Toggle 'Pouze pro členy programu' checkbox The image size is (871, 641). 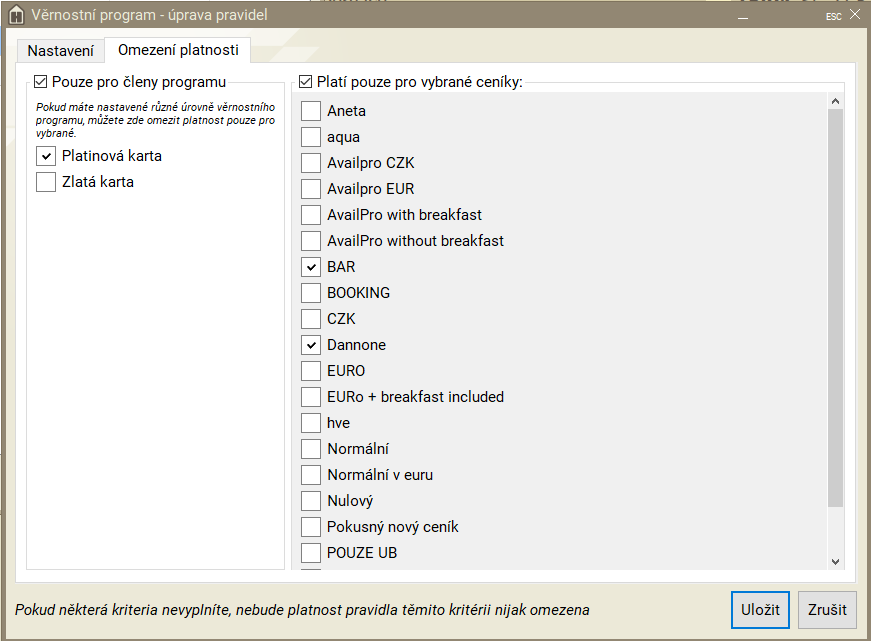(x=41, y=82)
